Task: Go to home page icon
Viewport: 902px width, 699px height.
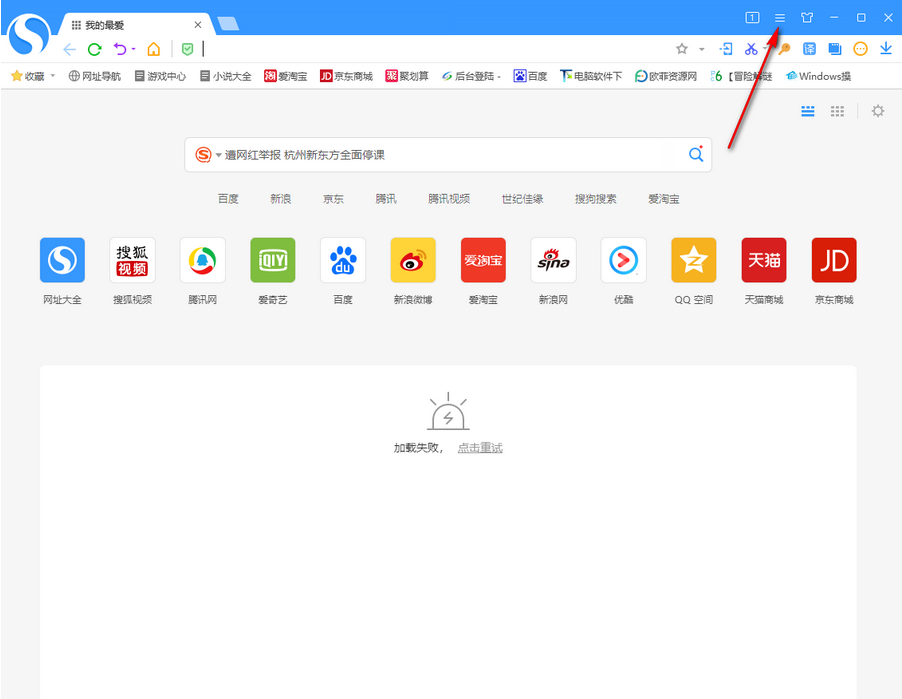Action: coord(154,49)
